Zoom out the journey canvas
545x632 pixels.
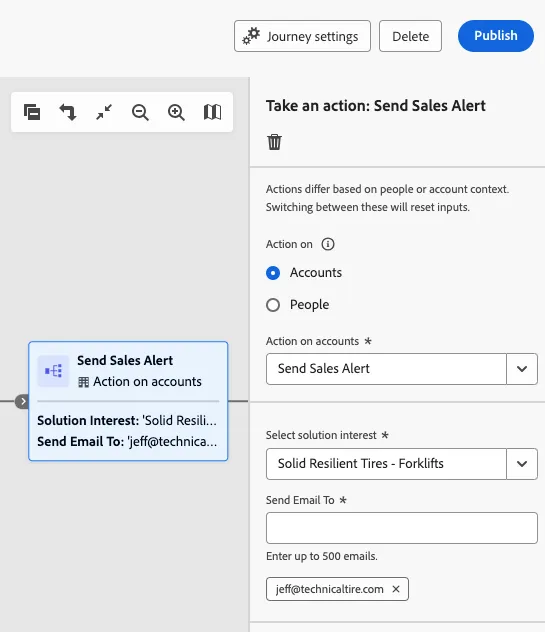click(x=140, y=112)
